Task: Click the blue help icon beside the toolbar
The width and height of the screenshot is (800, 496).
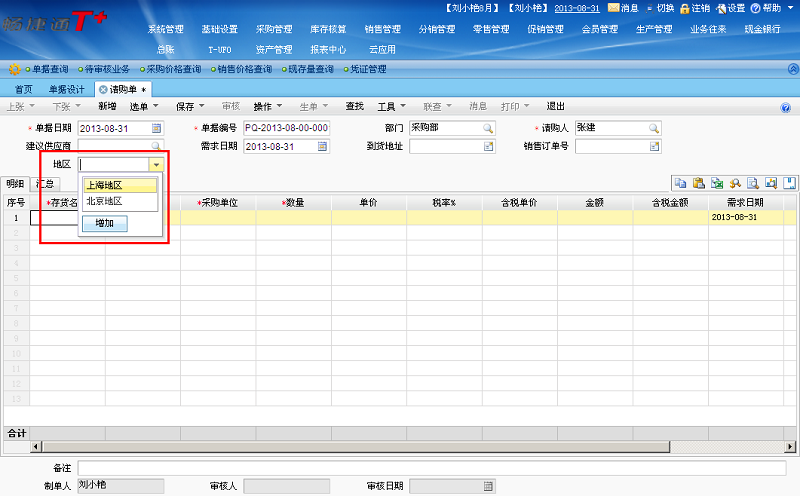Action: pyautogui.click(x=786, y=107)
